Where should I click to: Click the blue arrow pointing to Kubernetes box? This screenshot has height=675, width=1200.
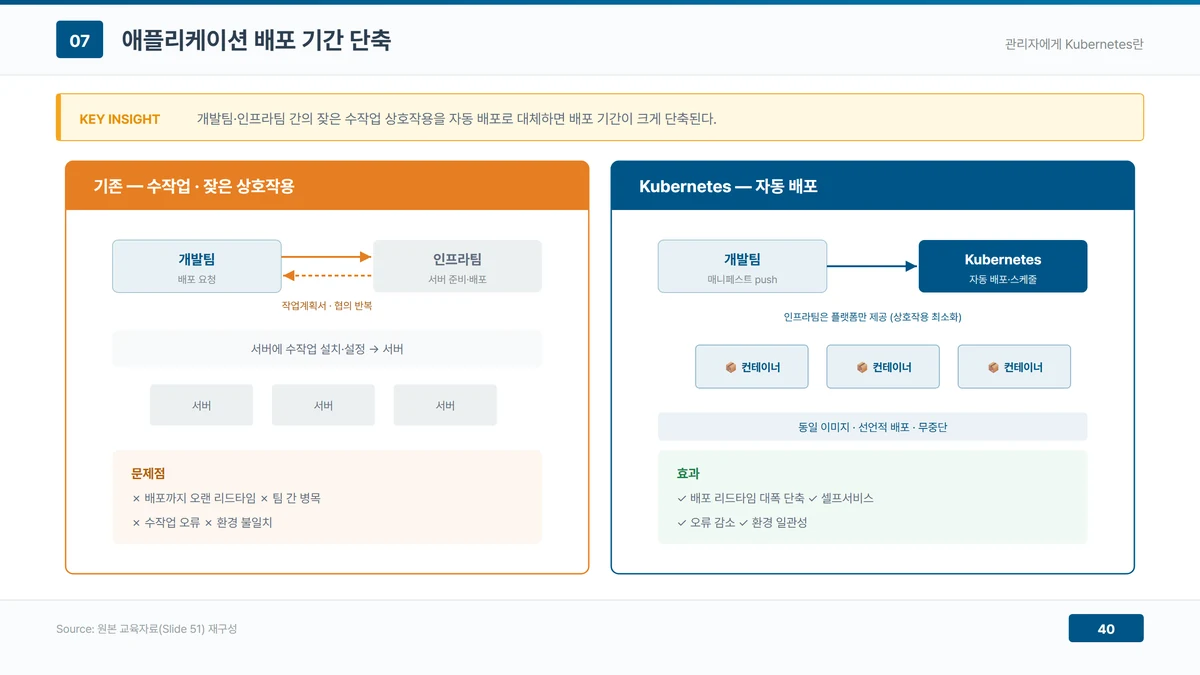click(872, 266)
